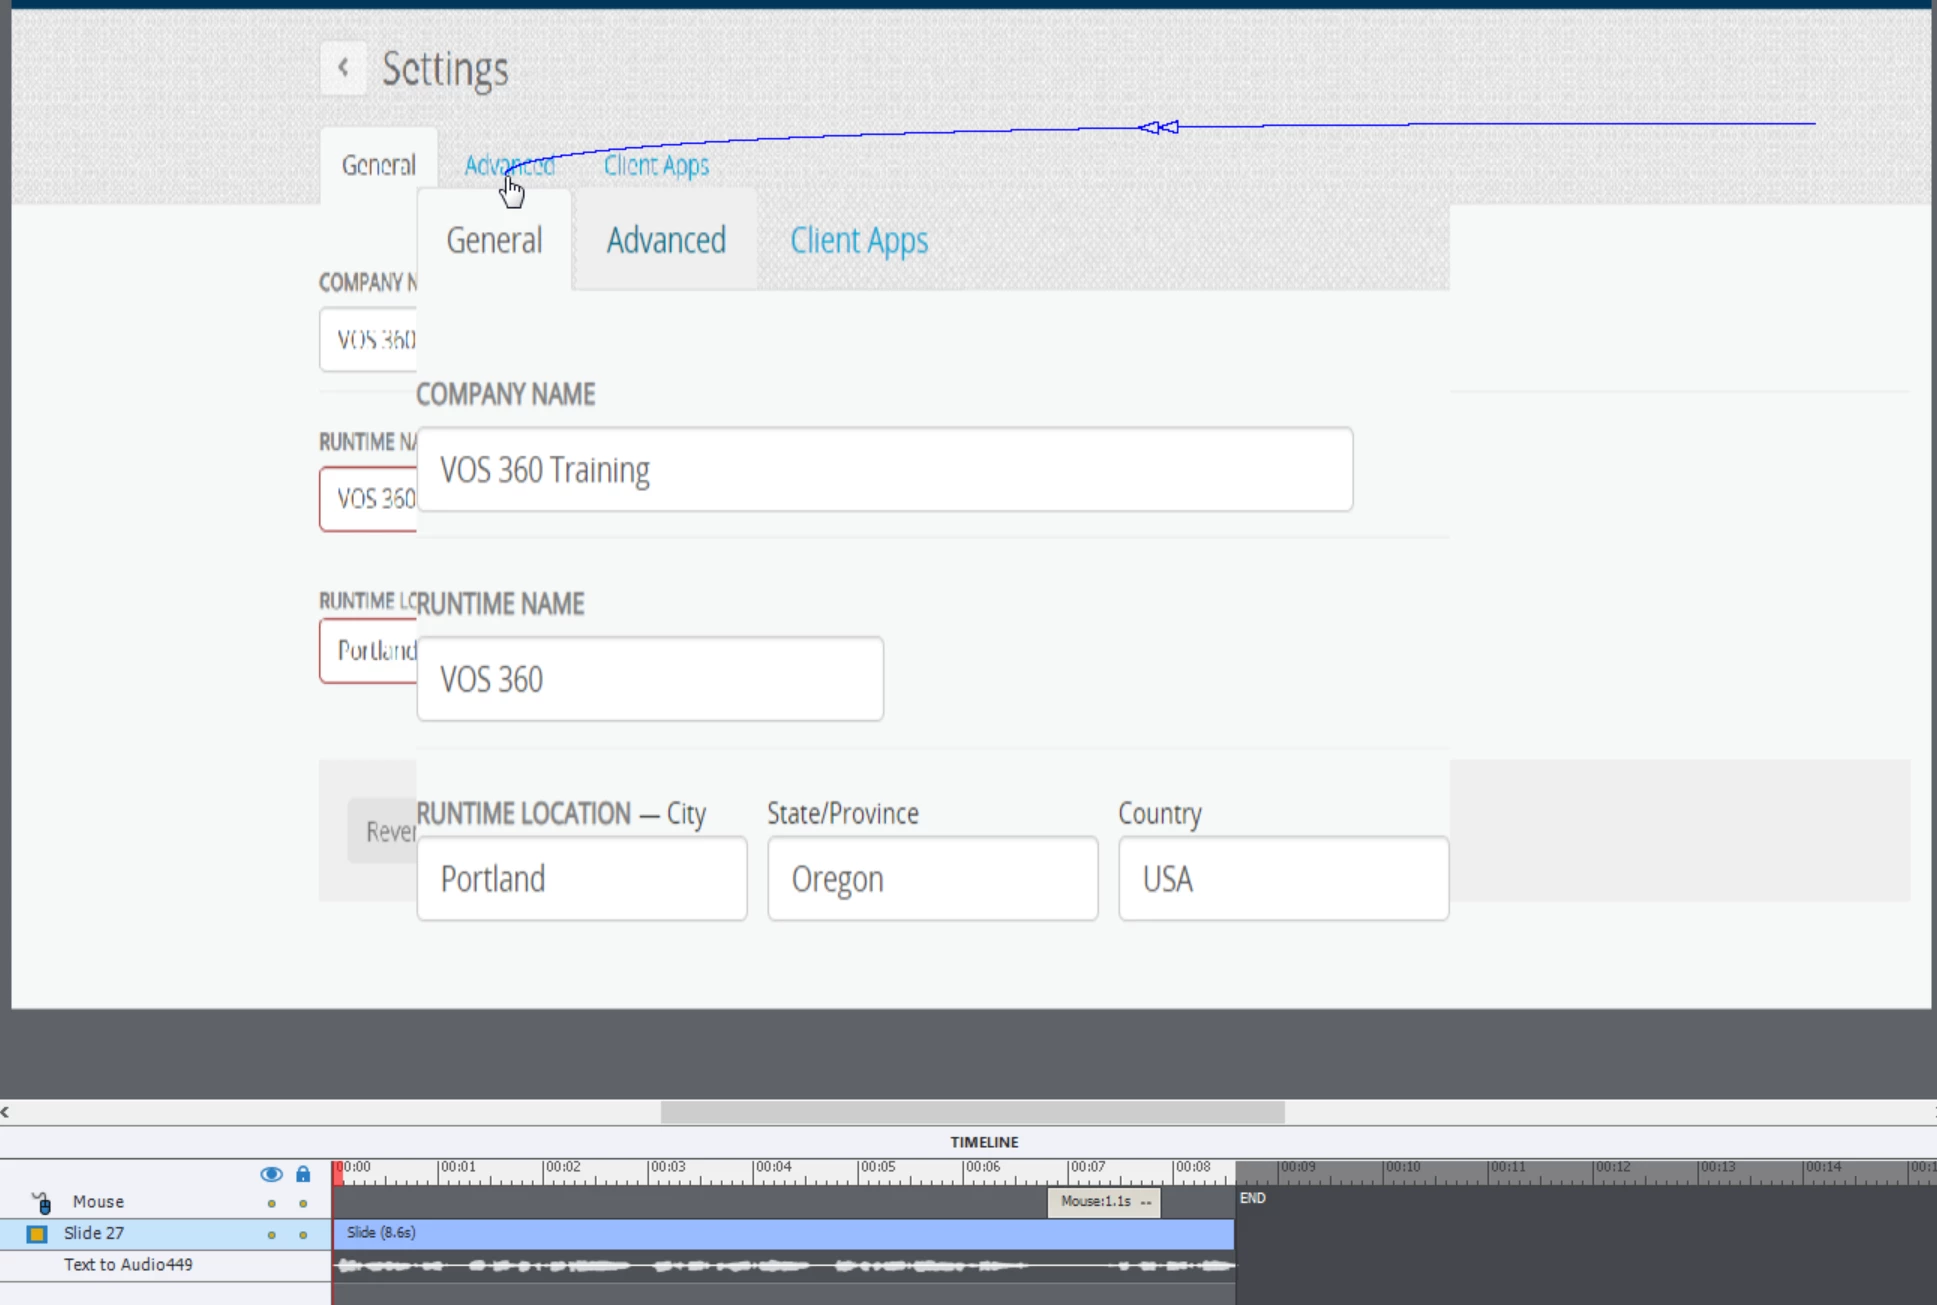This screenshot has height=1305, width=1937.
Task: Click the 00:05 mark on the timeline ruler
Action: pyautogui.click(x=878, y=1167)
